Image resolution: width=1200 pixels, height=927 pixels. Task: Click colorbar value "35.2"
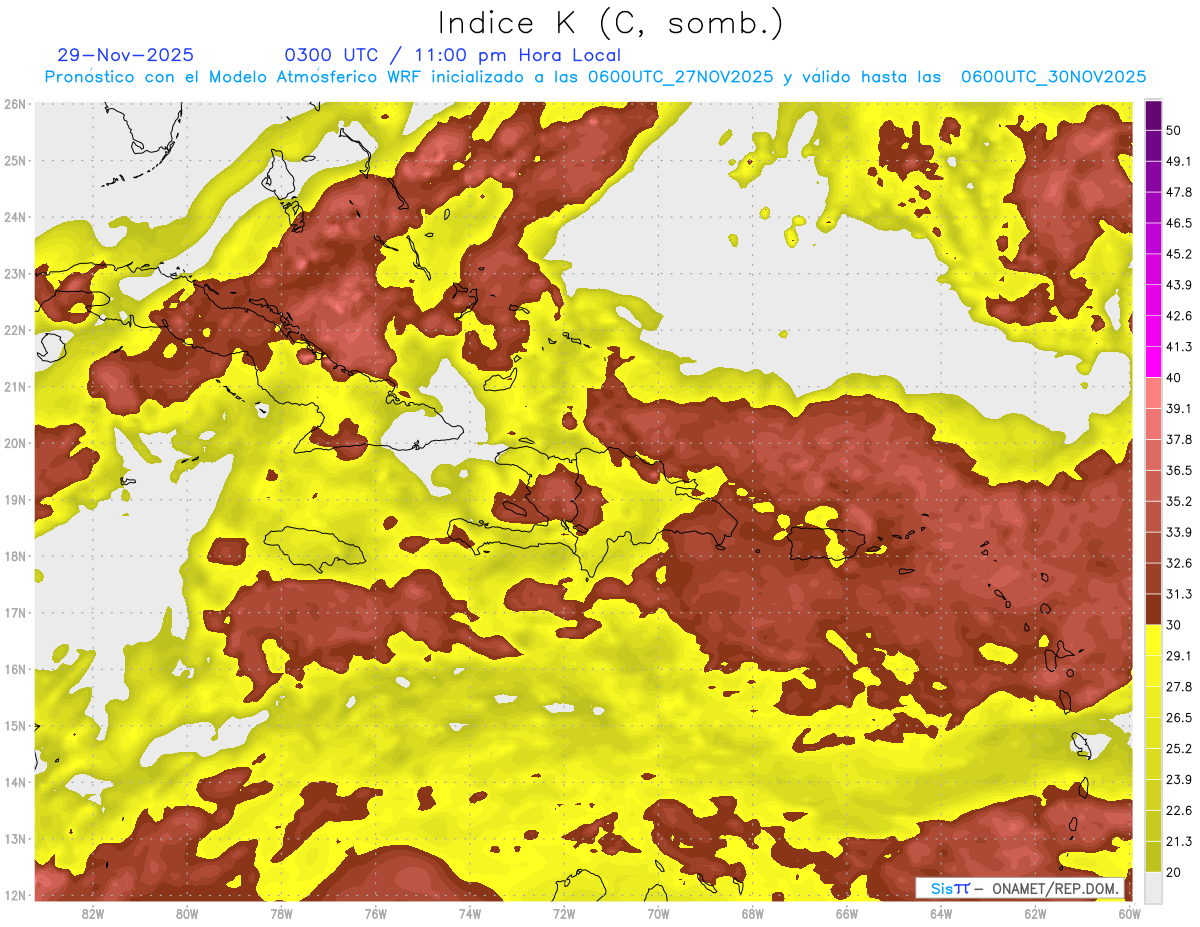click(x=1178, y=501)
